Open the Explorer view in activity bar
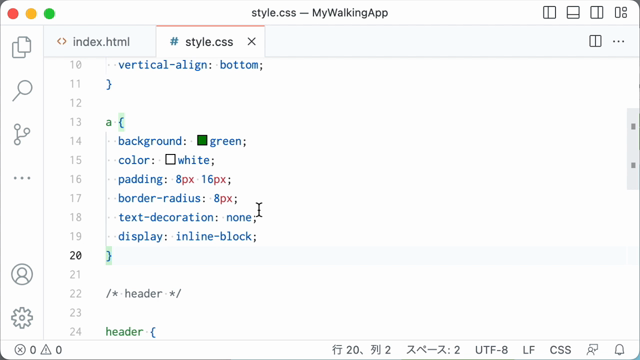This screenshot has height=360, width=640. coord(22,47)
